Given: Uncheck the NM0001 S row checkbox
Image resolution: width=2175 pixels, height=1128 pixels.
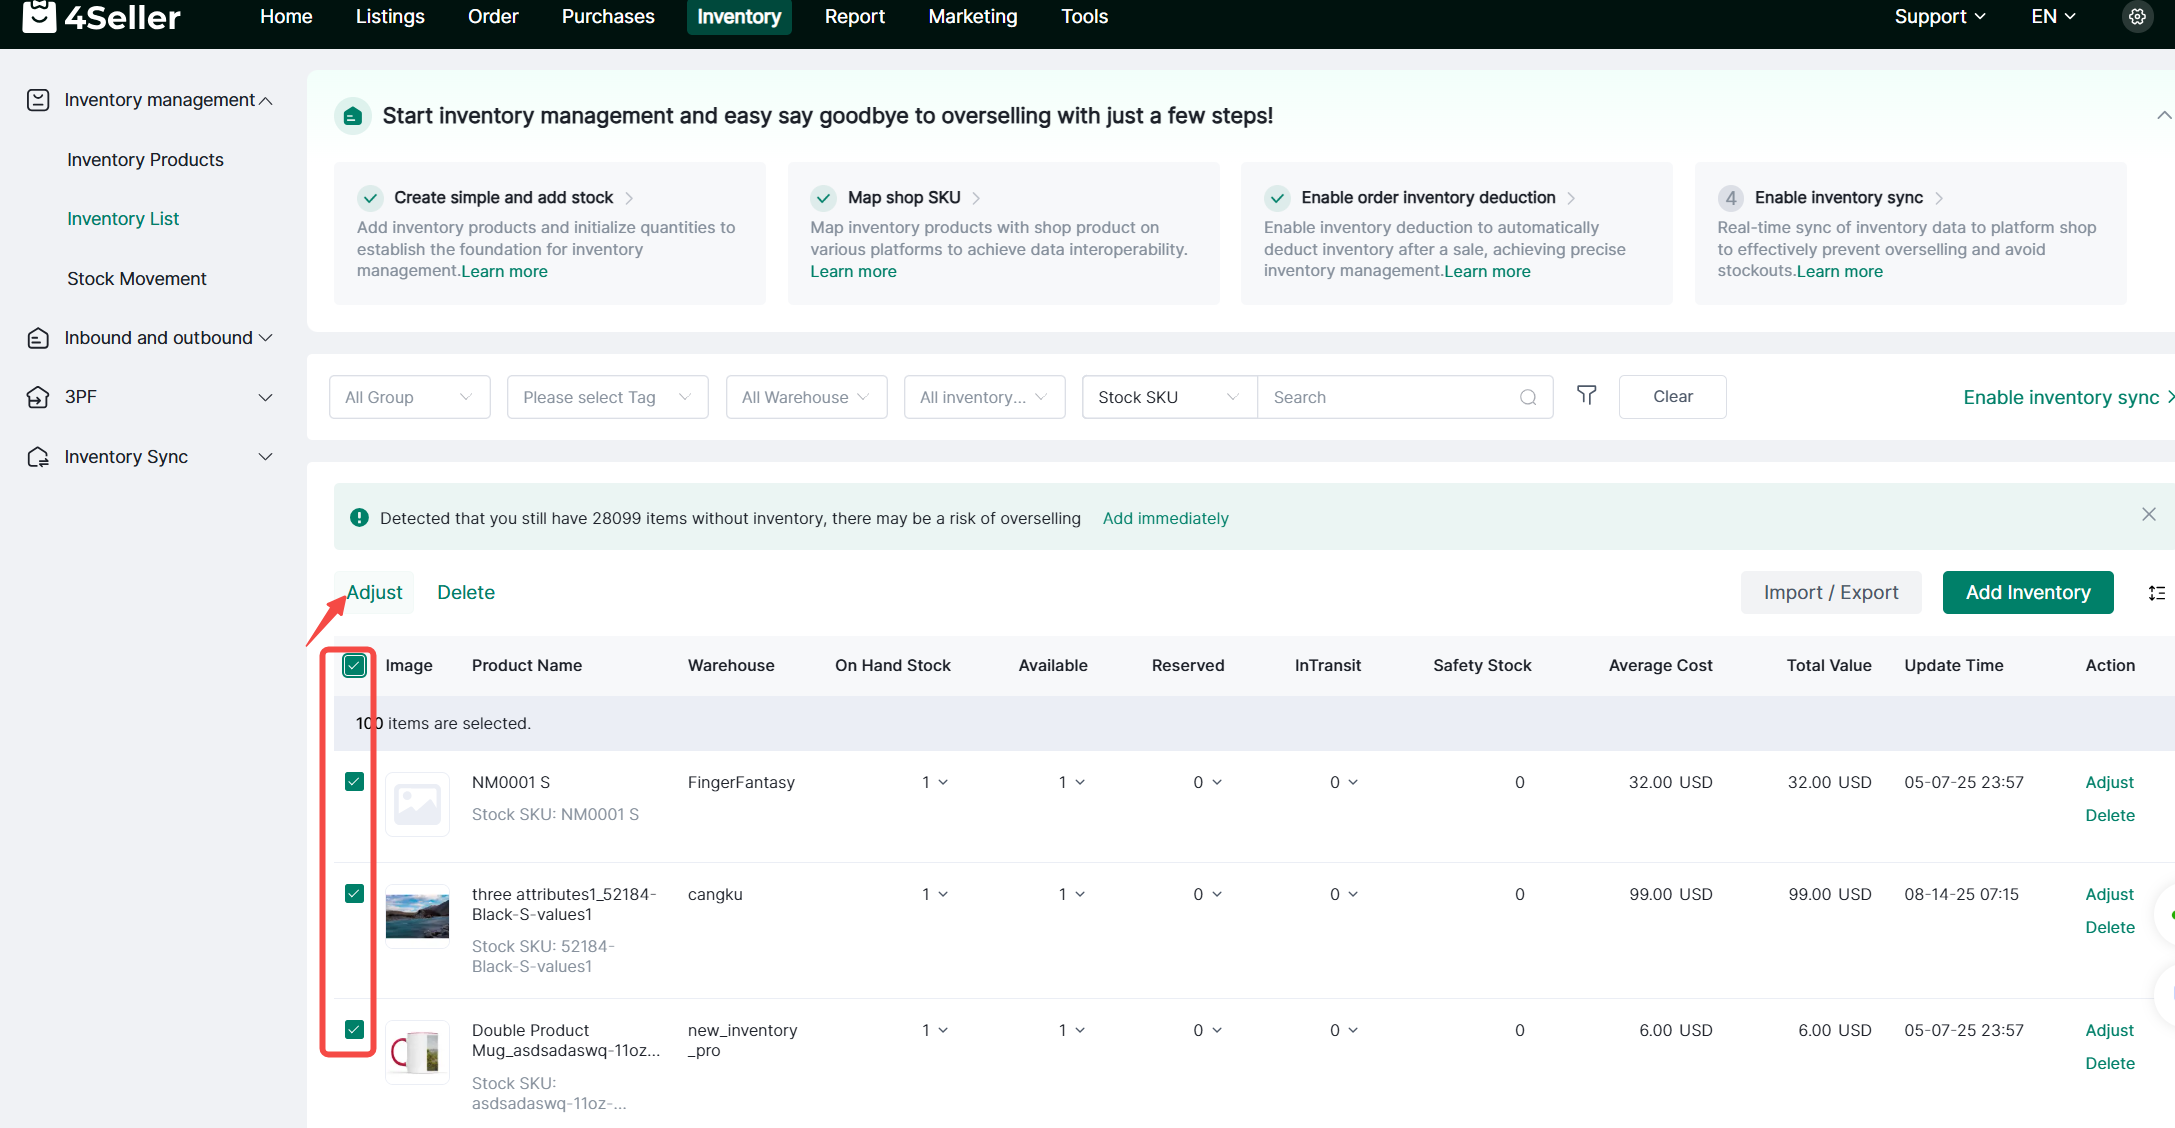Looking at the screenshot, I should 354,782.
